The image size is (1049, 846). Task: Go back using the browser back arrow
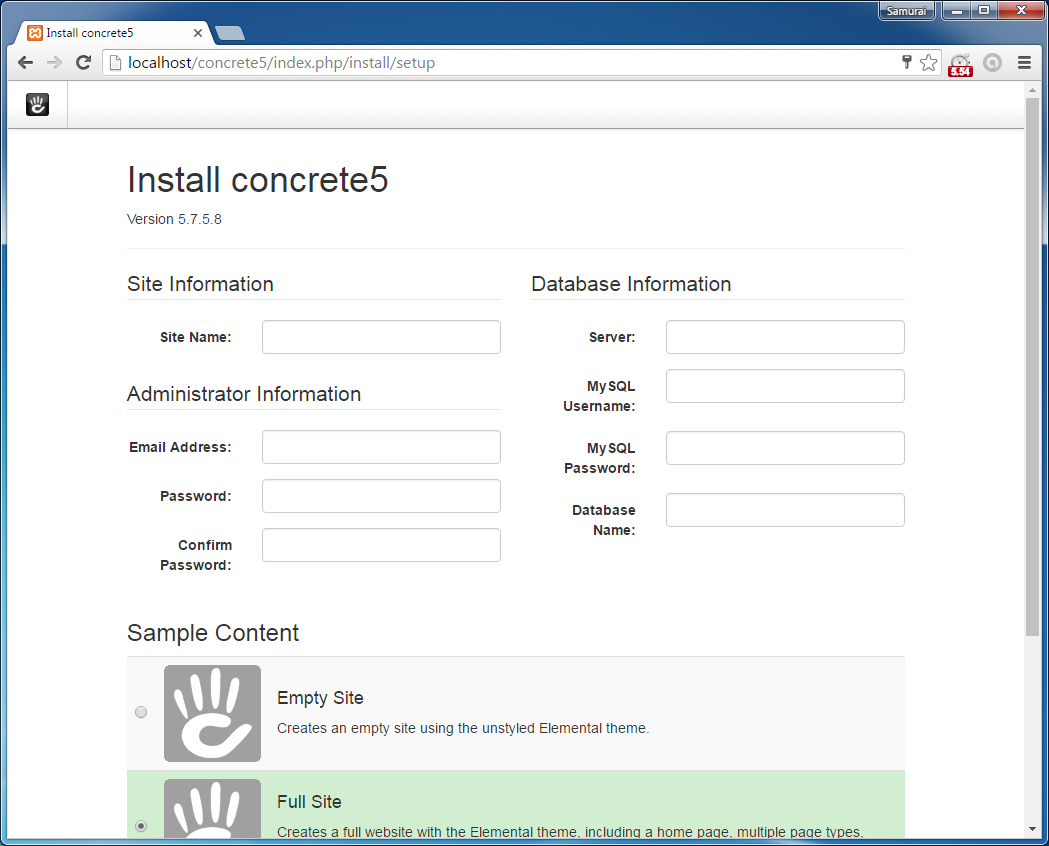(x=25, y=63)
